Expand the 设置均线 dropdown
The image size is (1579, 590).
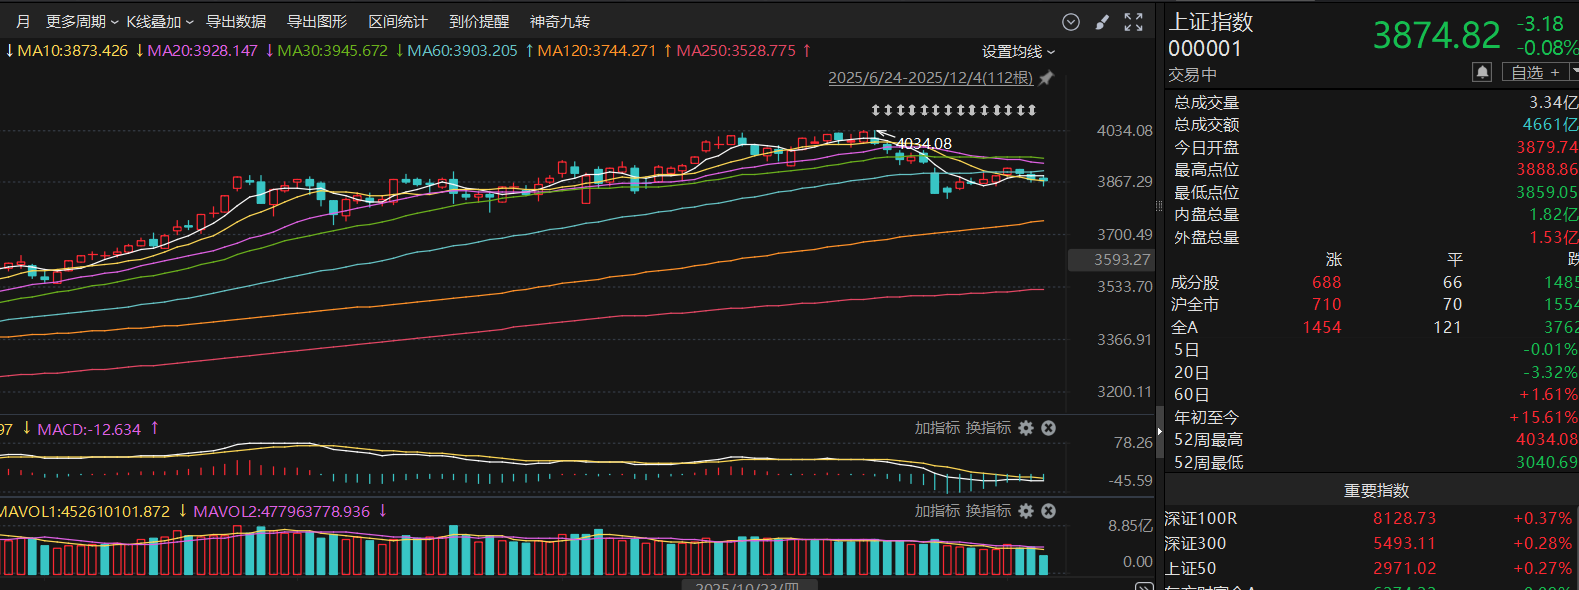[x=1018, y=51]
